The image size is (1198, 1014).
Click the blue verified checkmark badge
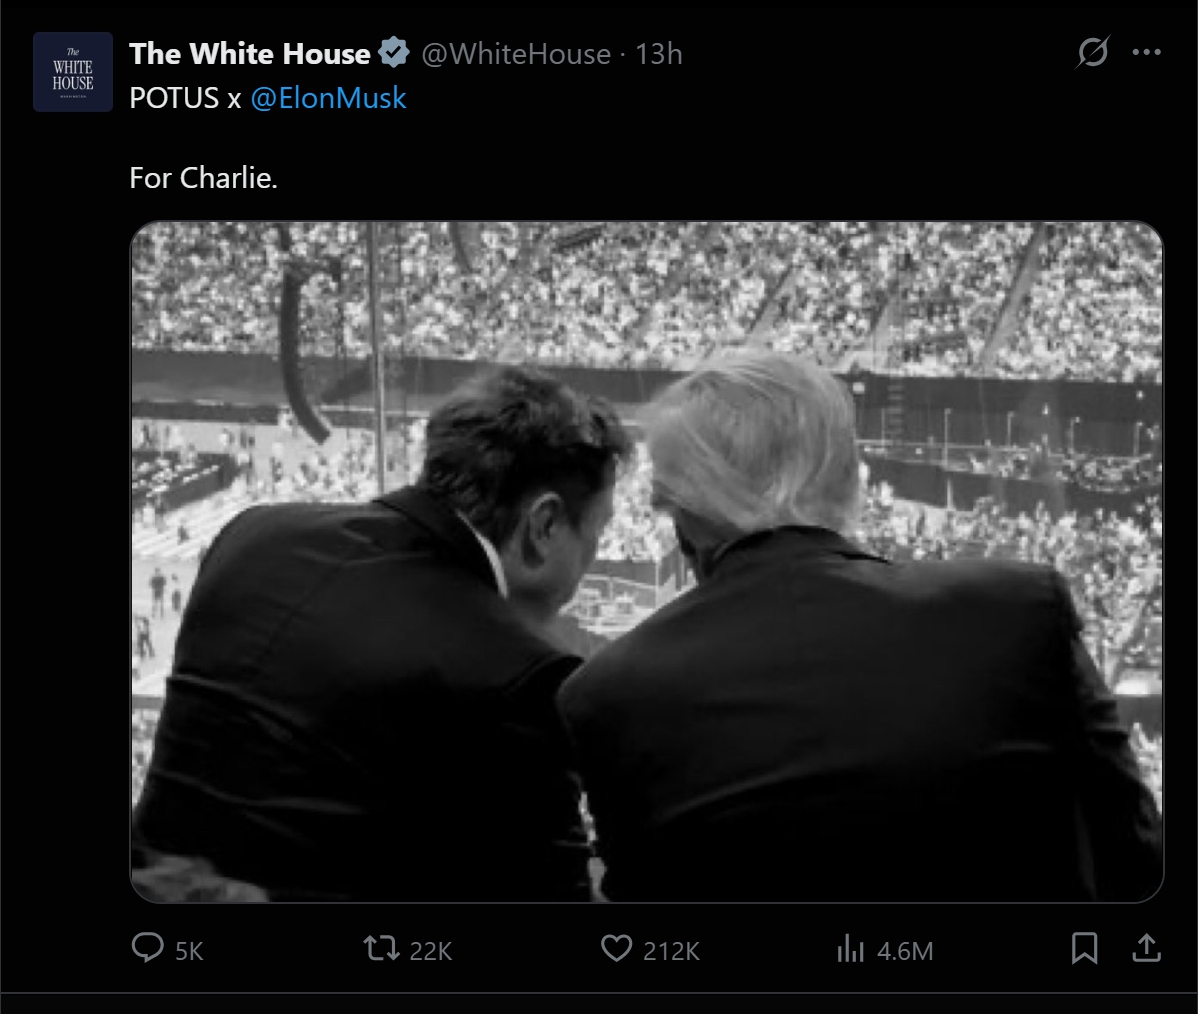tap(394, 53)
